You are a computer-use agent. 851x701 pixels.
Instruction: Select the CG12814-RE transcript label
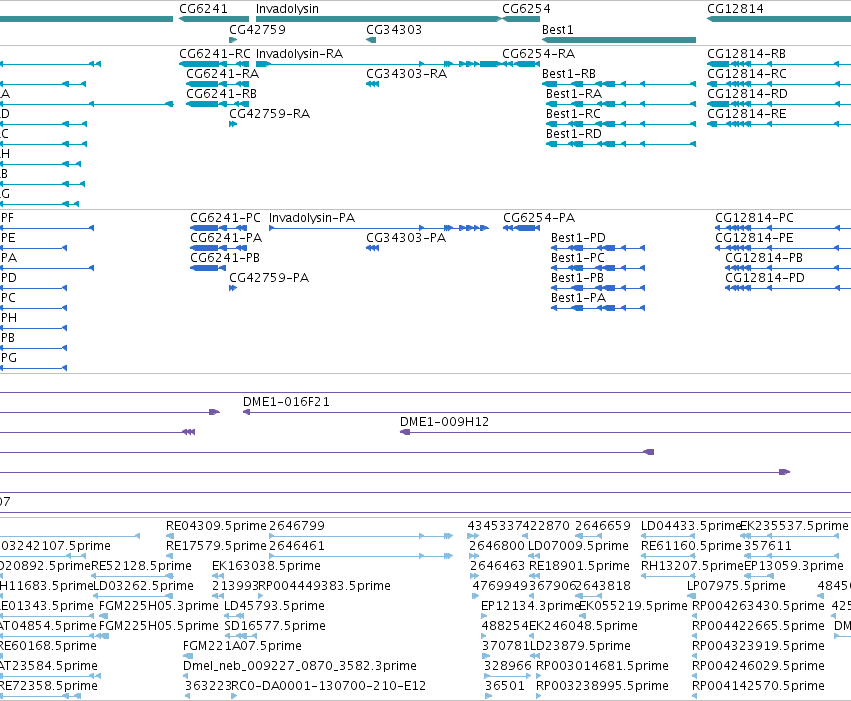(x=746, y=113)
